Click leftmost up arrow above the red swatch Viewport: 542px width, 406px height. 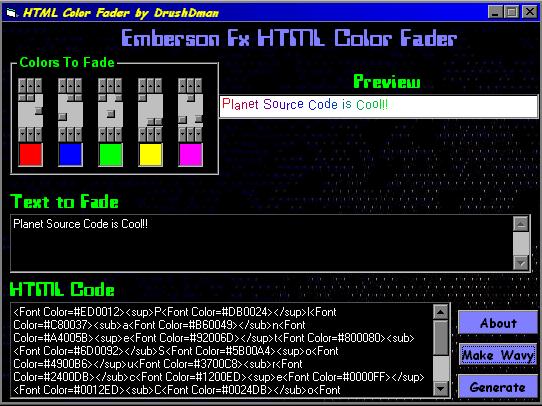coord(22,85)
